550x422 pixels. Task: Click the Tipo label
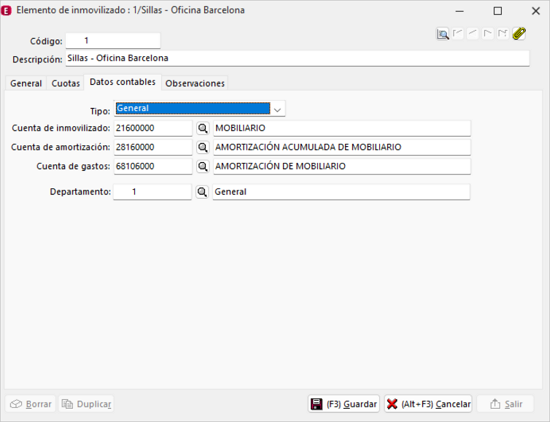(100, 111)
